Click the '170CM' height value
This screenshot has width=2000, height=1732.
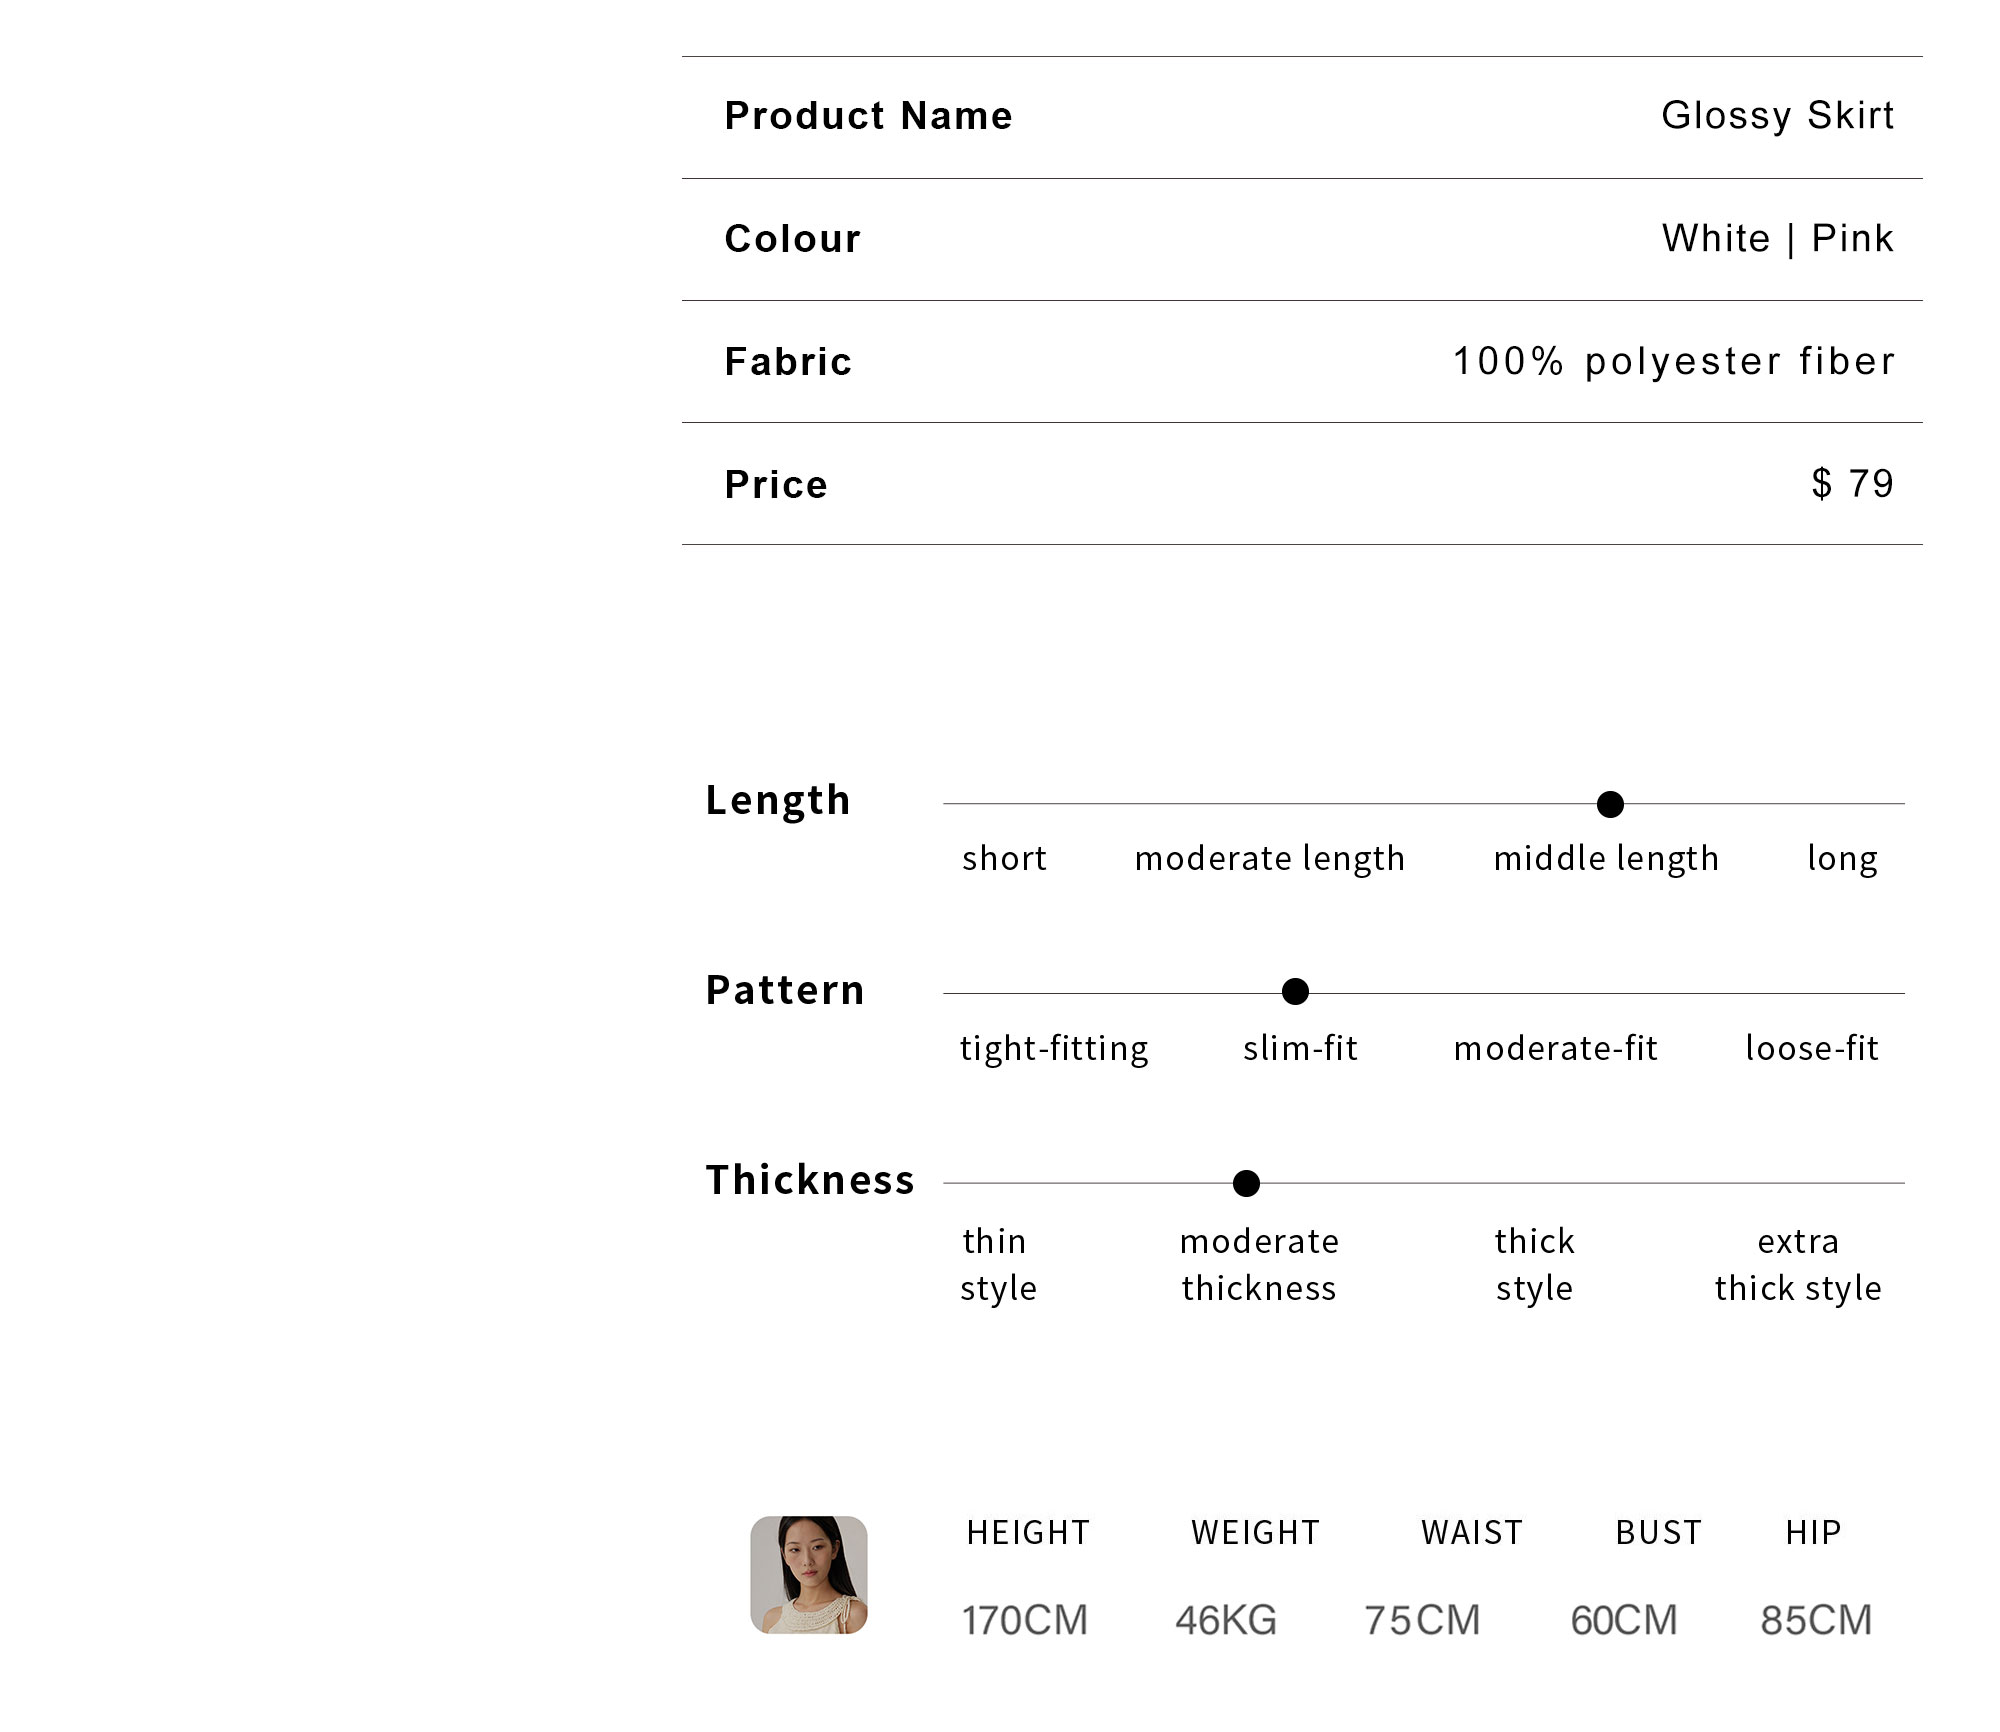click(1025, 1620)
